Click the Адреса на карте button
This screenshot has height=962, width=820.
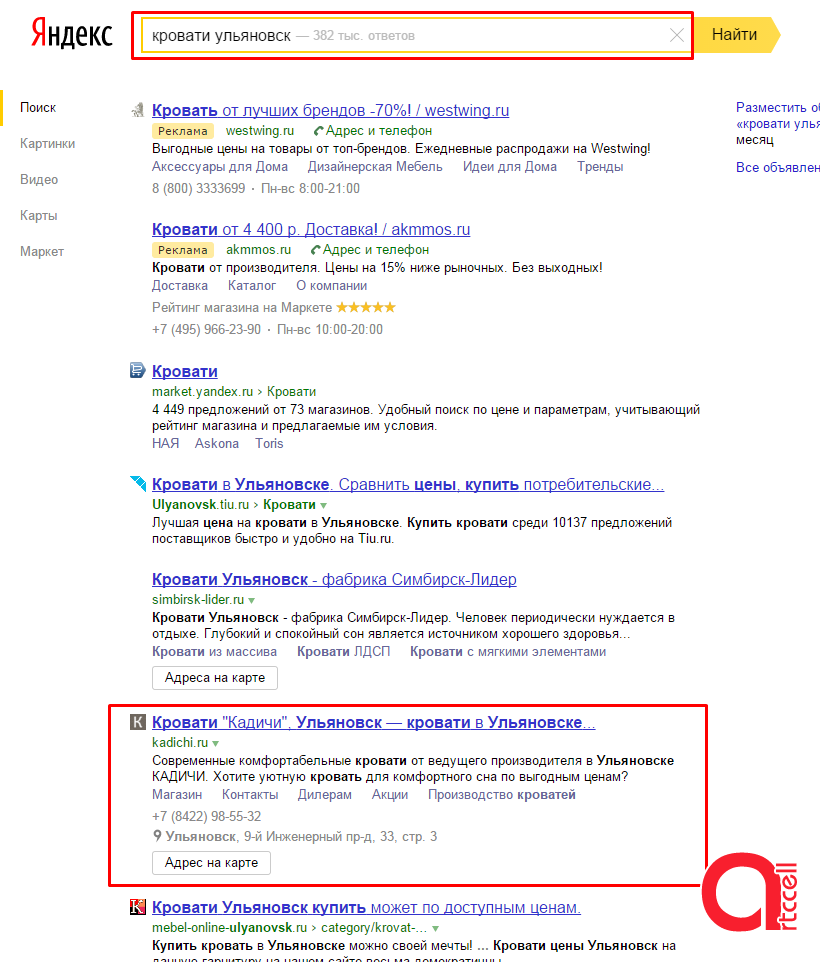(215, 678)
